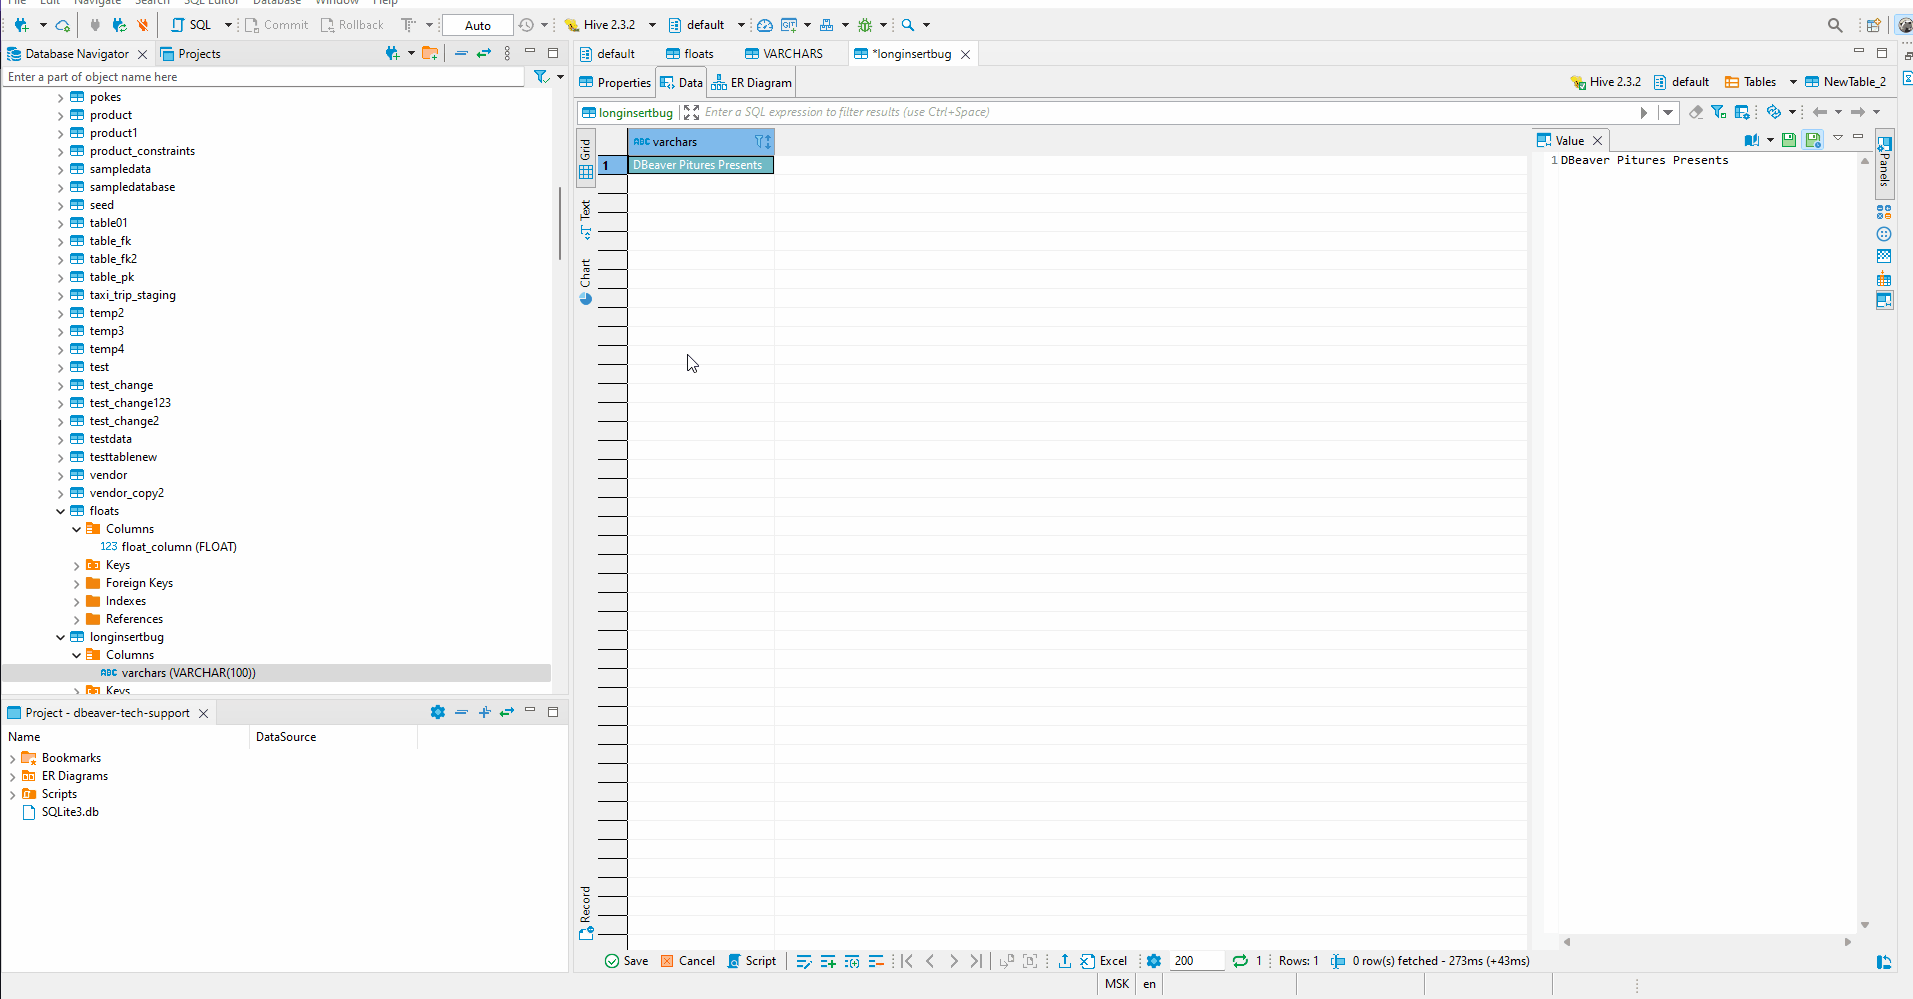Screen dimensions: 1913x999
Task: Click the remove filter eraser icon
Action: coord(1696,112)
